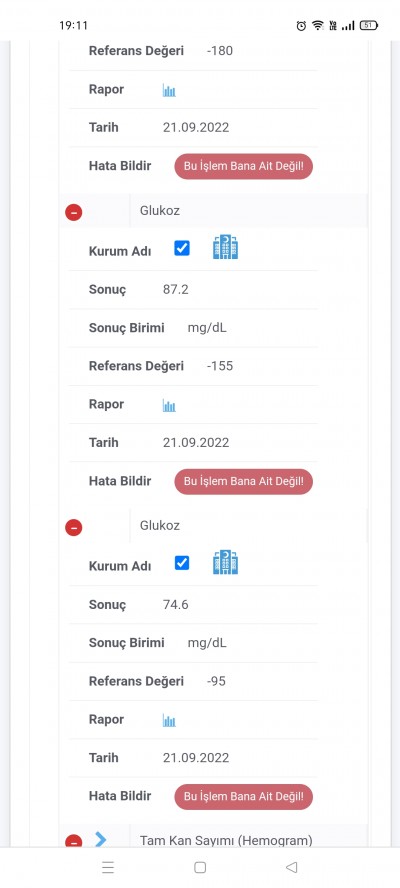Tap hospital building icon for Glukoz 74.6
The height and width of the screenshot is (888, 400).
(x=225, y=562)
